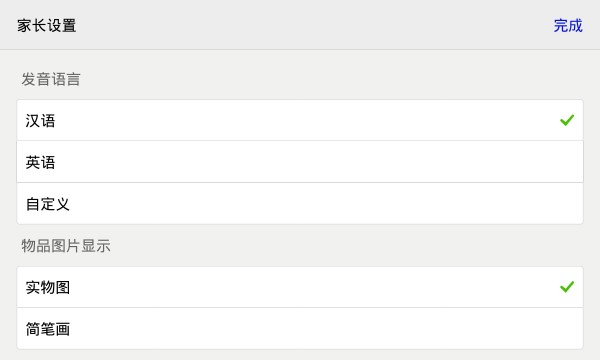The image size is (600, 360).
Task: Click the 发音语言 section header
Action: (x=51, y=79)
